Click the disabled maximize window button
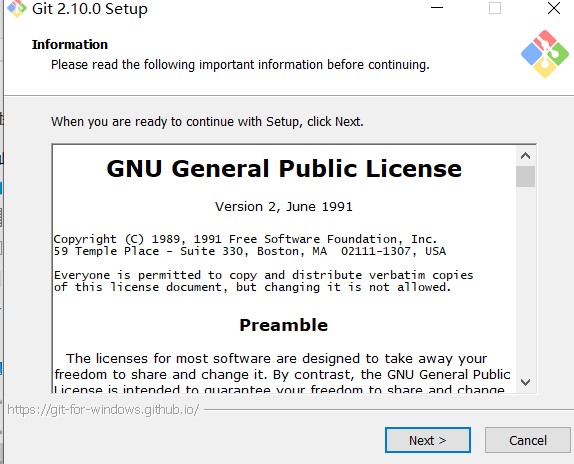The image size is (574, 464). (x=495, y=8)
